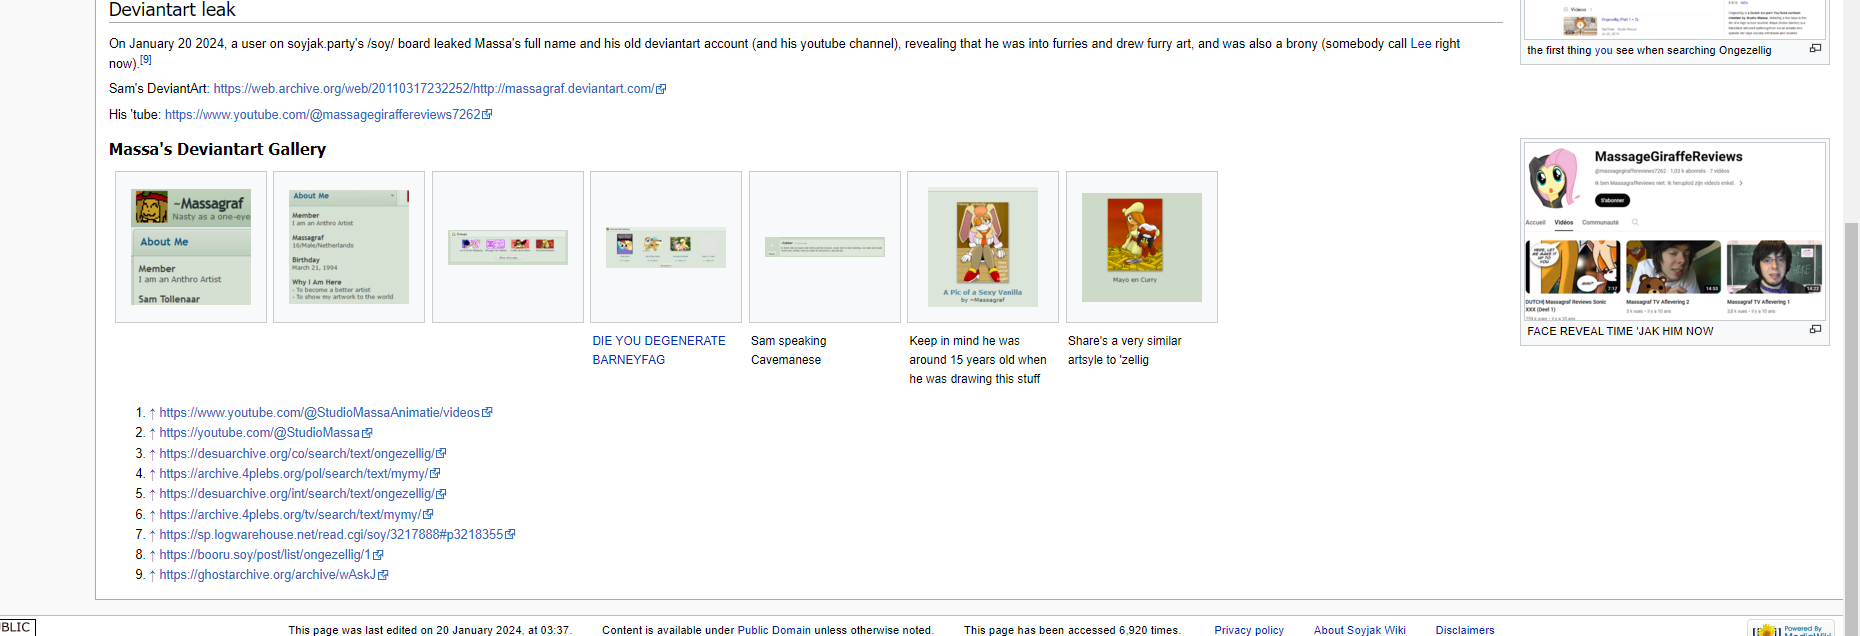Screen dimensions: 1860x636
Task: Click enlarge icon beside FACE REVEAL caption
Action: [x=1815, y=330]
